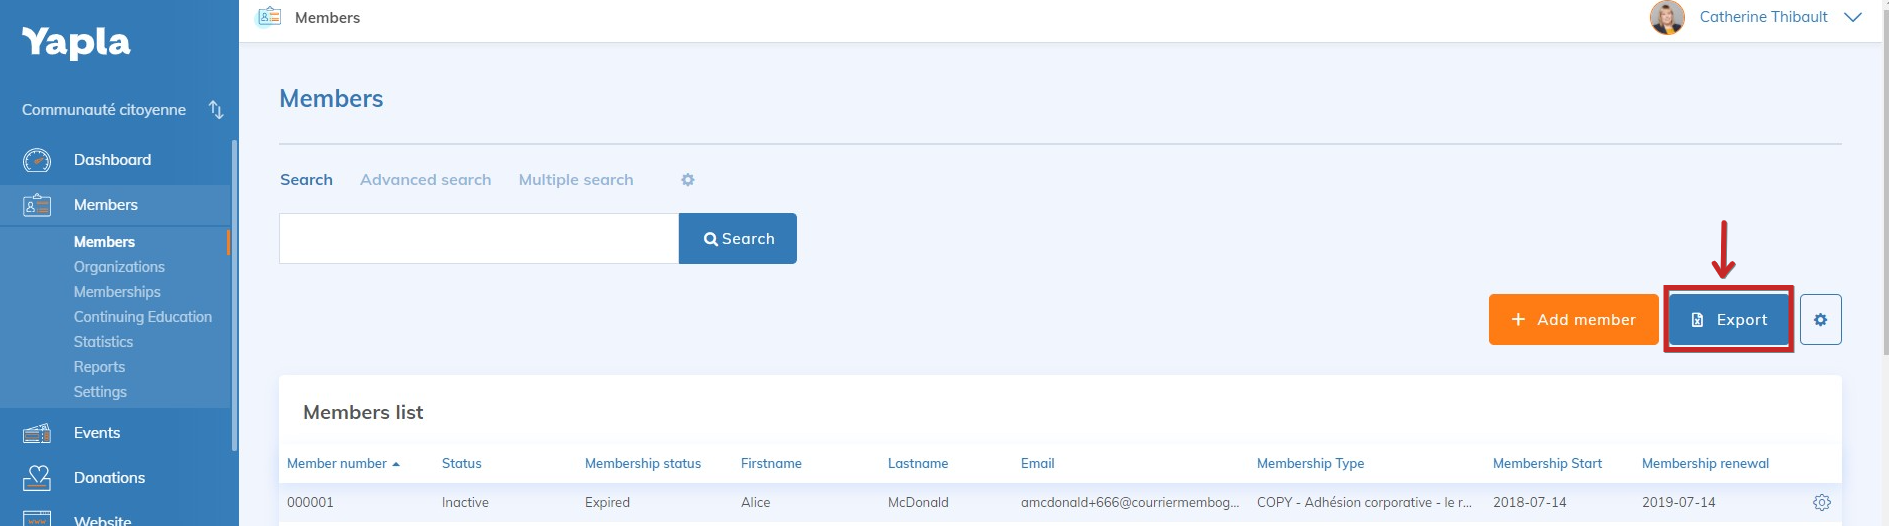Screen dimensions: 1889x526
Task: Click the Donations heart icon in sidebar
Action: pyautogui.click(x=37, y=478)
